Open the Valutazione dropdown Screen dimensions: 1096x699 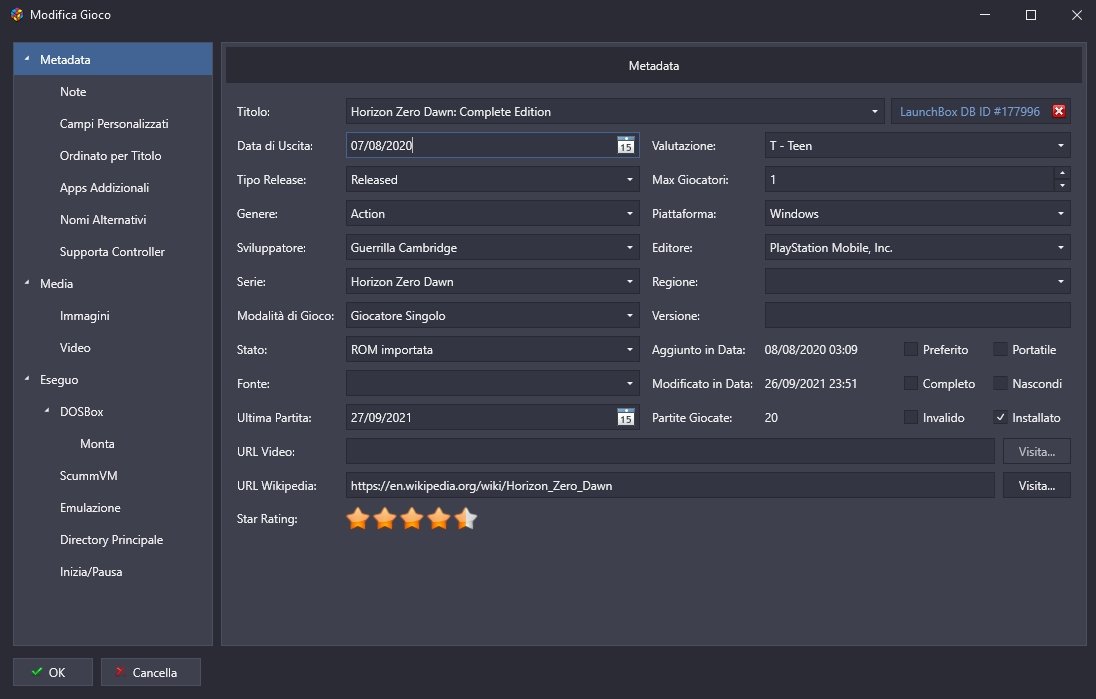click(1060, 145)
